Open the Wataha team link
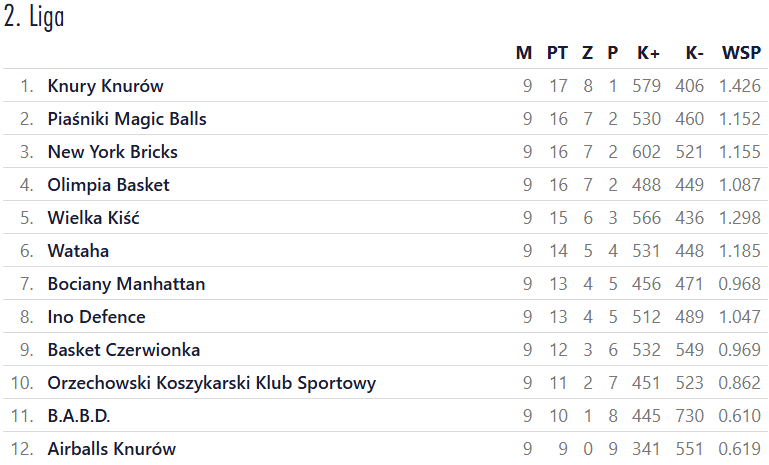This screenshot has height=465, width=769. [78, 251]
